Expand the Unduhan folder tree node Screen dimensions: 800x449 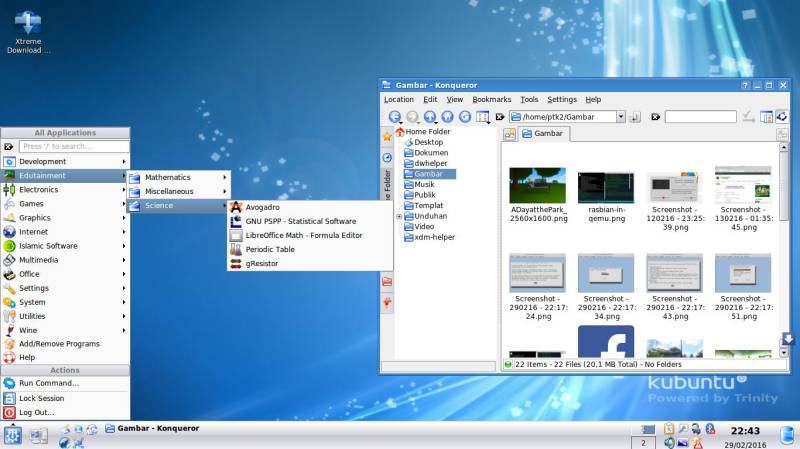400,216
